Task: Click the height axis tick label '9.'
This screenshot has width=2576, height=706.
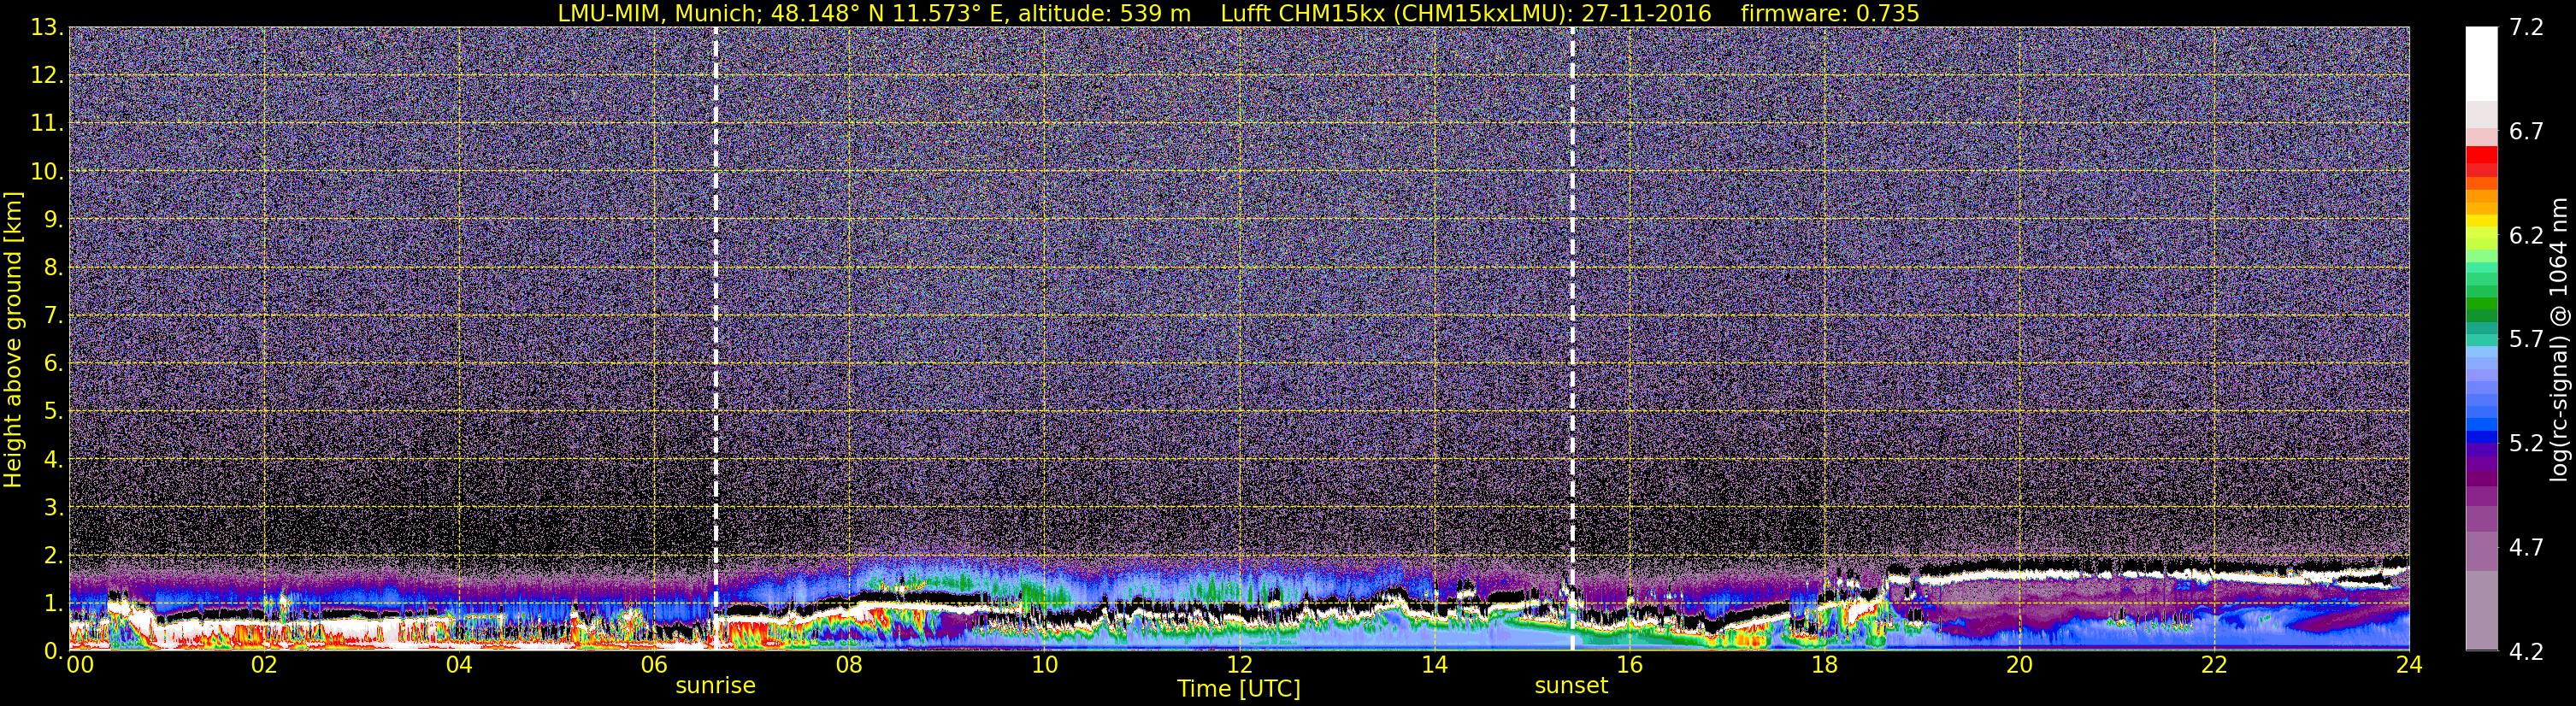Action: coord(53,219)
